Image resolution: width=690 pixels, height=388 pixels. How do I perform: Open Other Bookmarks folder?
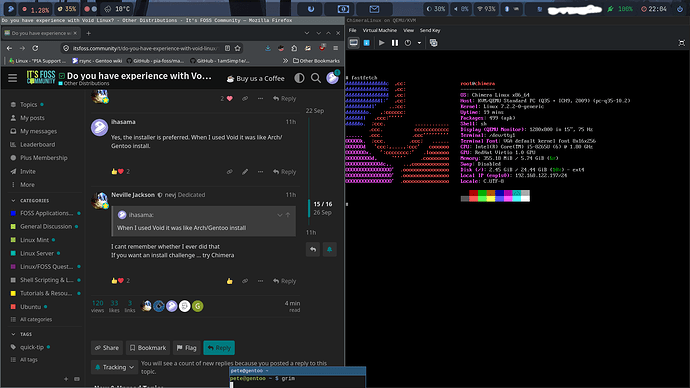[316, 61]
